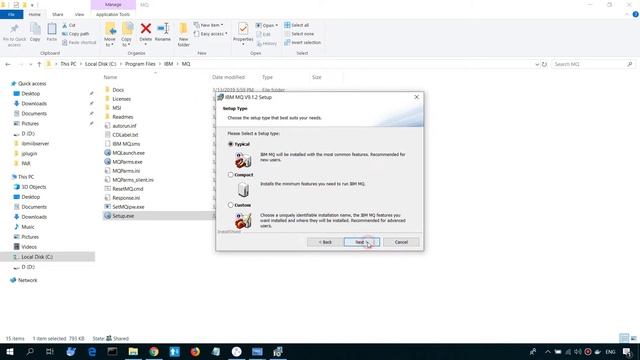640x360 pixels.
Task: Open Chrome from the taskbar
Action: click(x=154, y=351)
